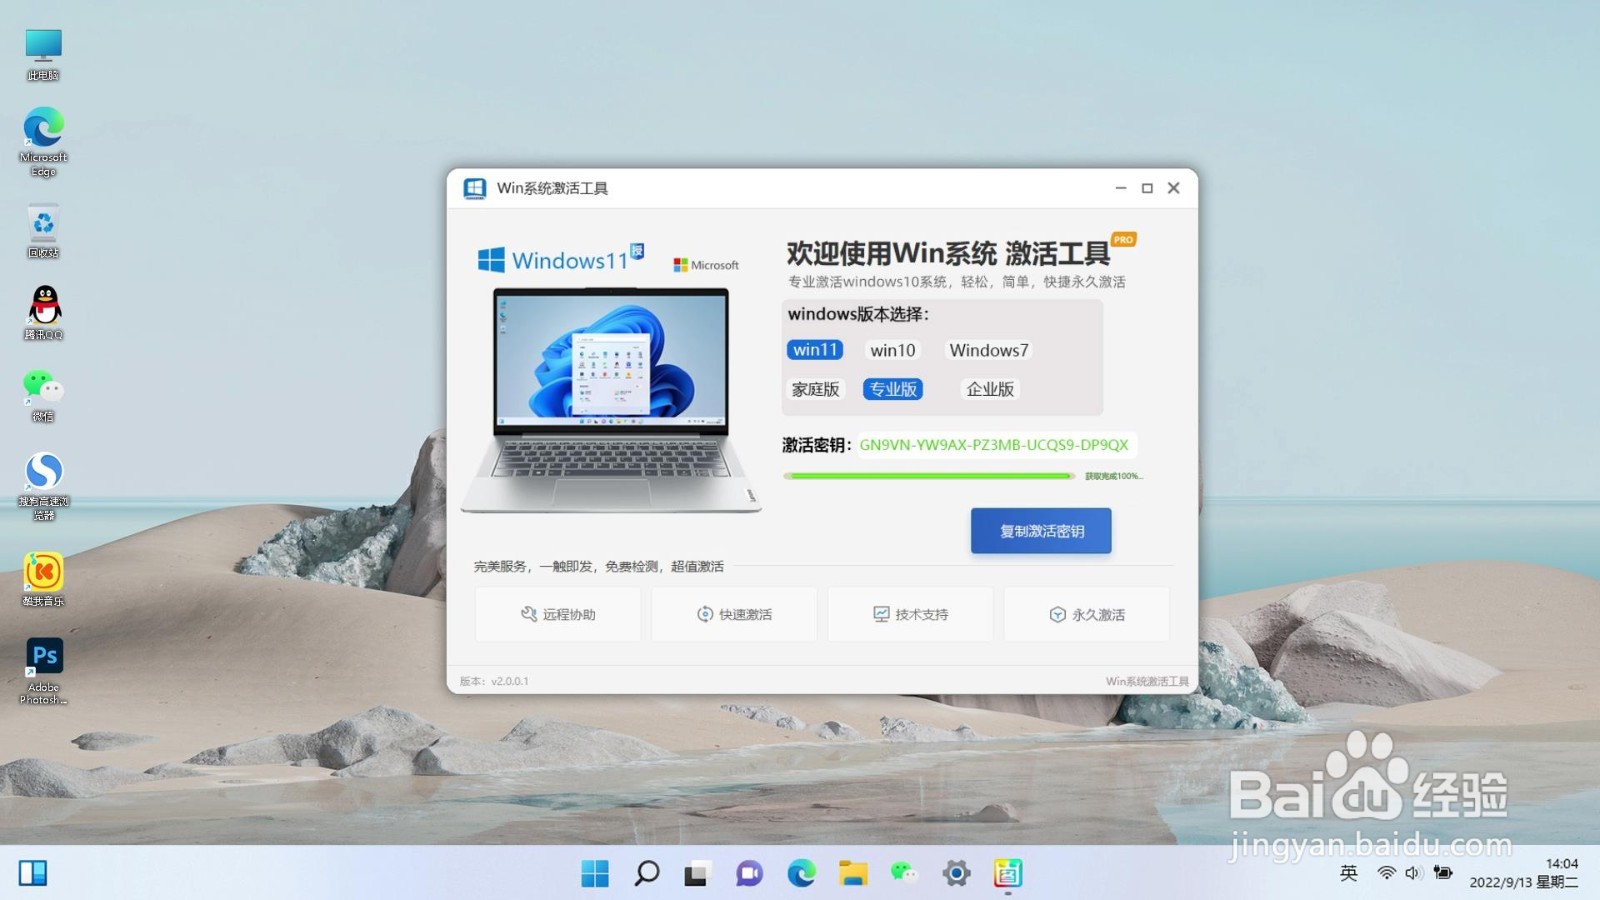Open the clock showing 14:04

[1561, 864]
